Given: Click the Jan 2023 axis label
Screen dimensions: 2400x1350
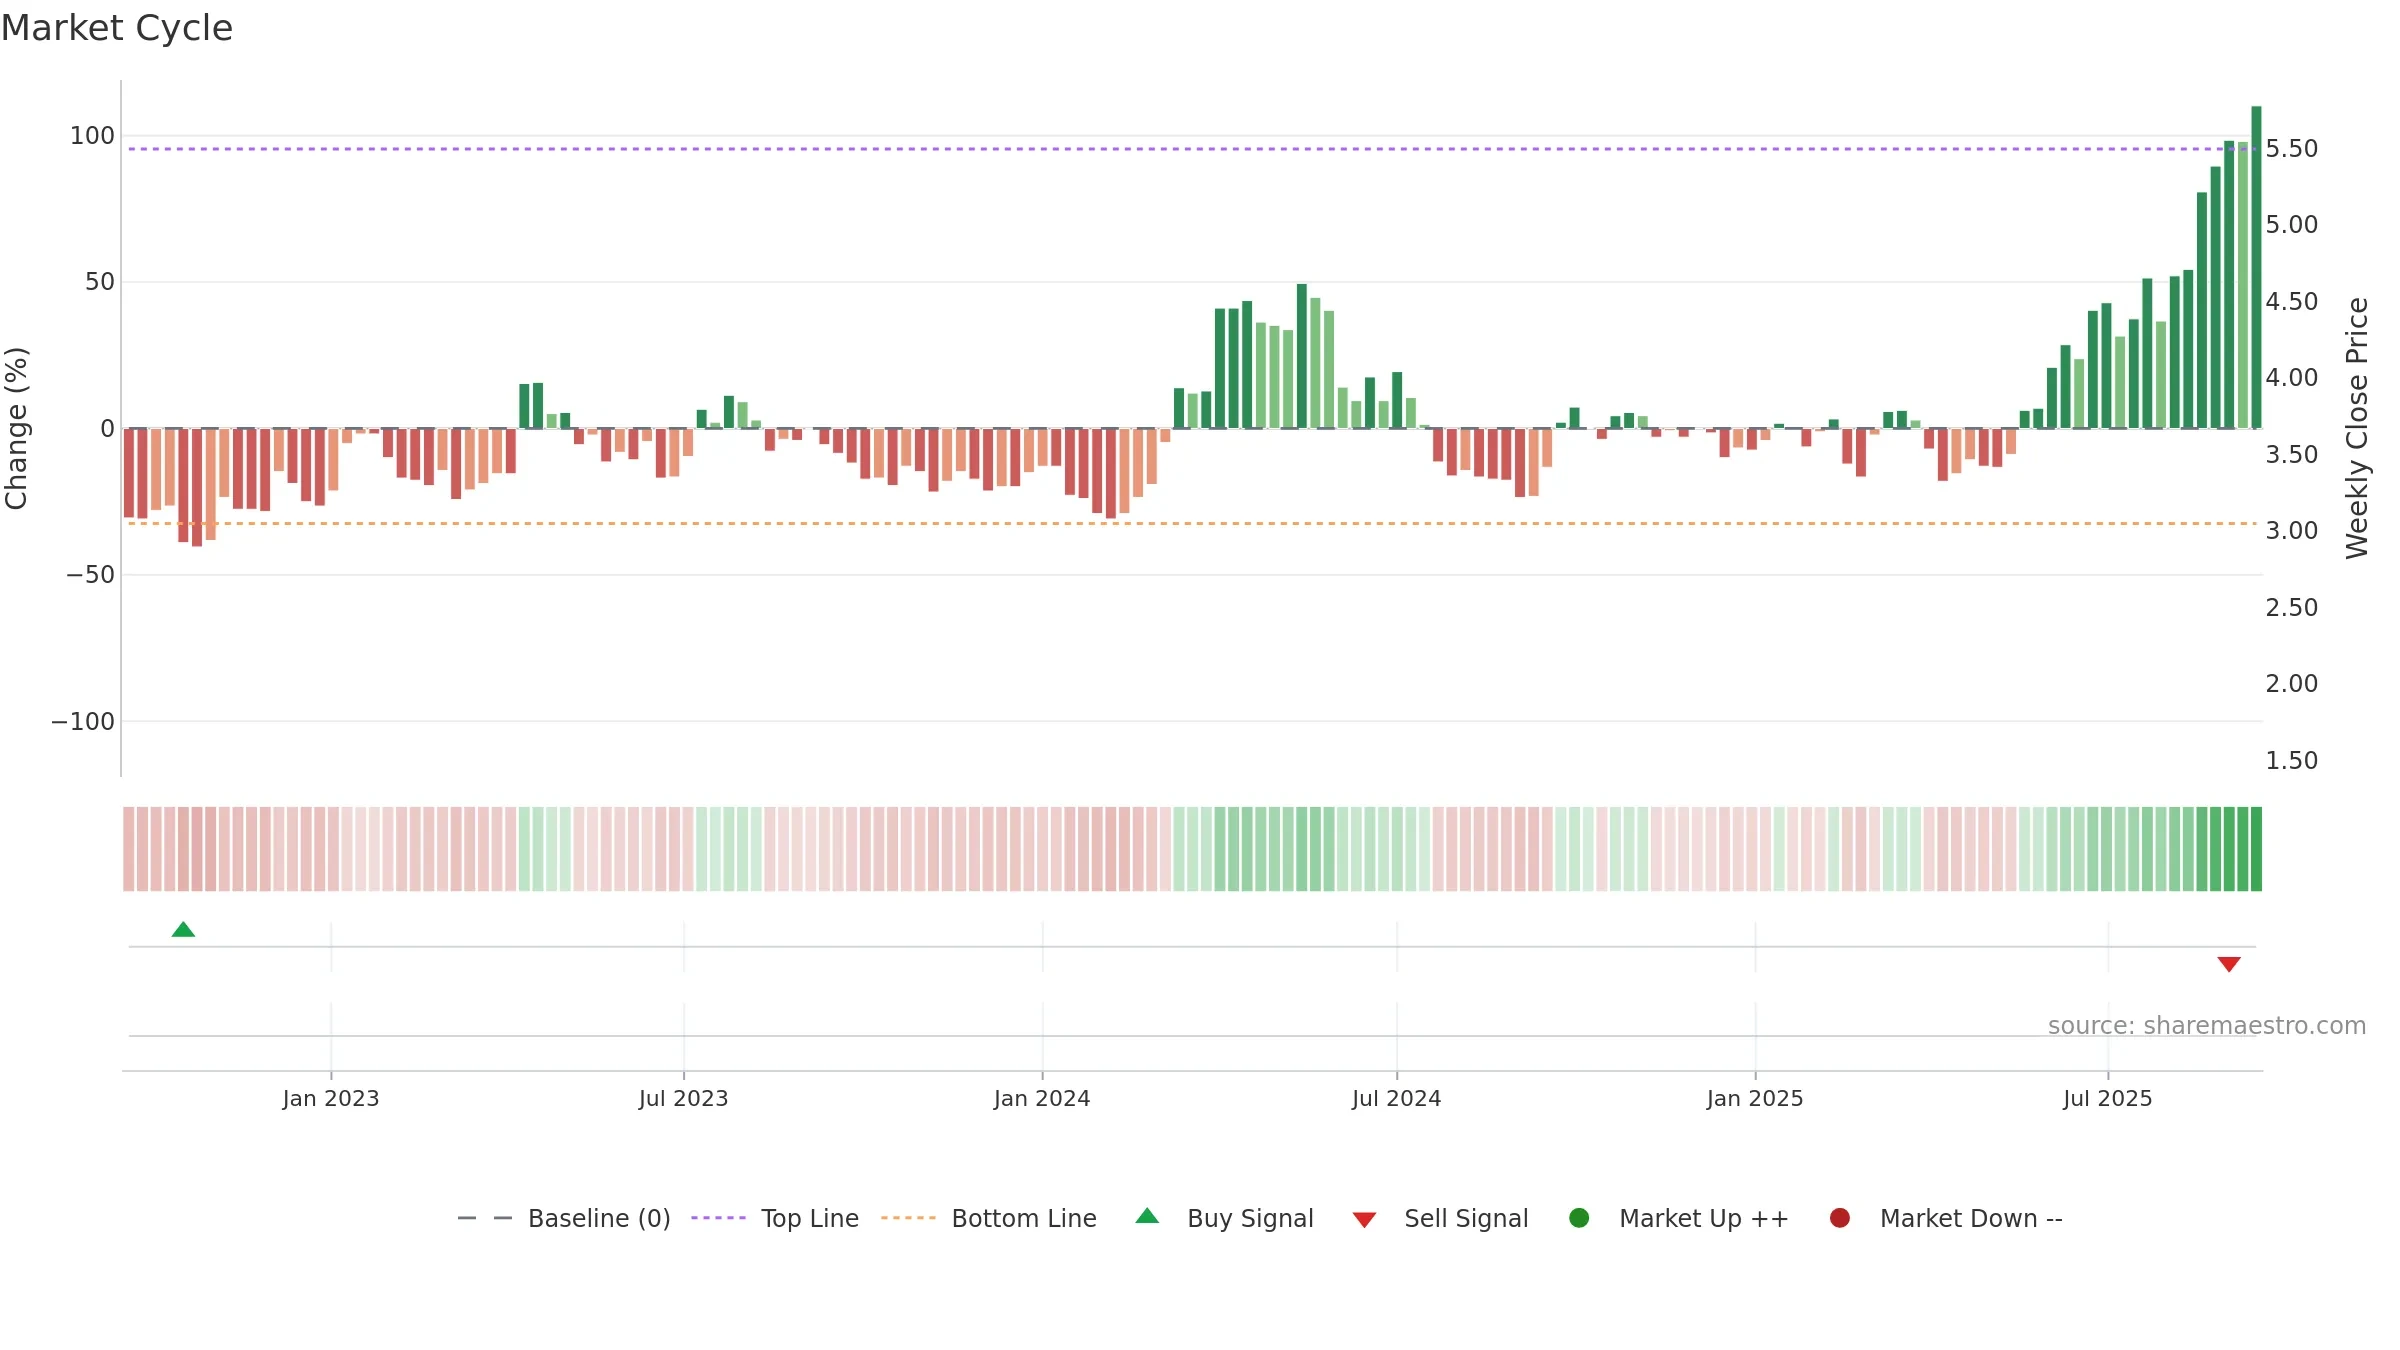Looking at the screenshot, I should pyautogui.click(x=331, y=1099).
